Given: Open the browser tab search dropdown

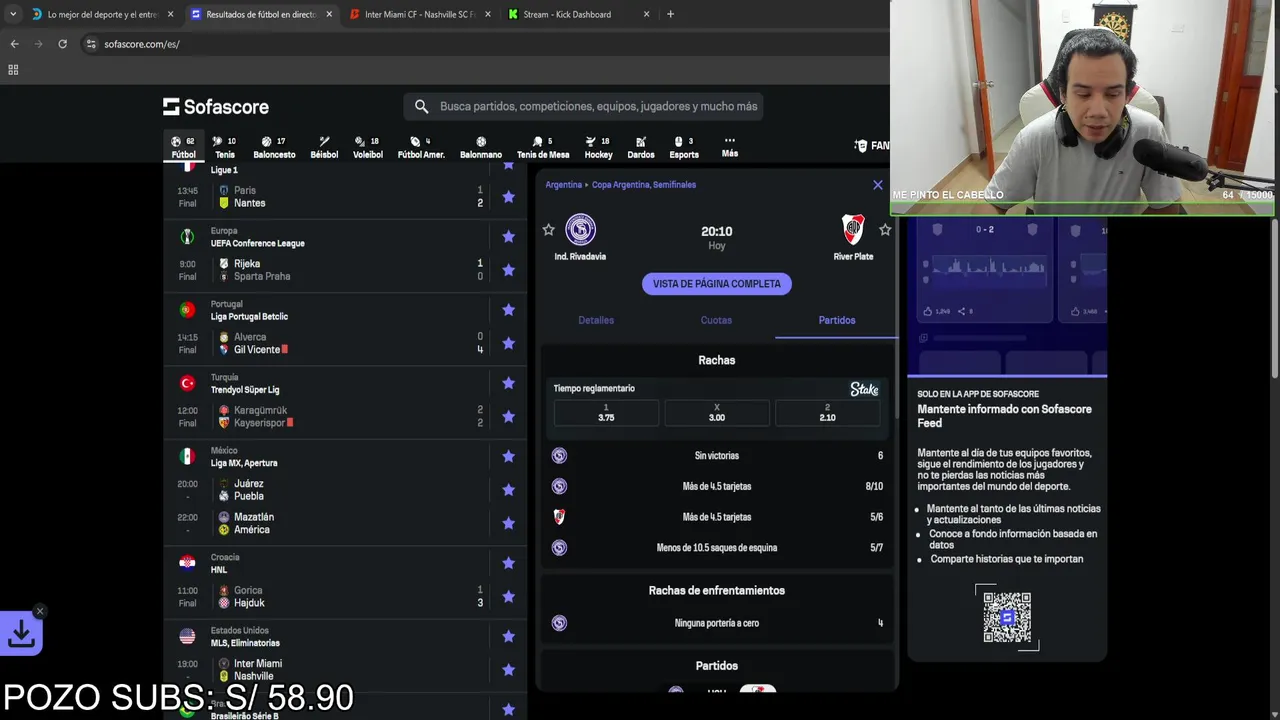Looking at the screenshot, I should (12, 14).
